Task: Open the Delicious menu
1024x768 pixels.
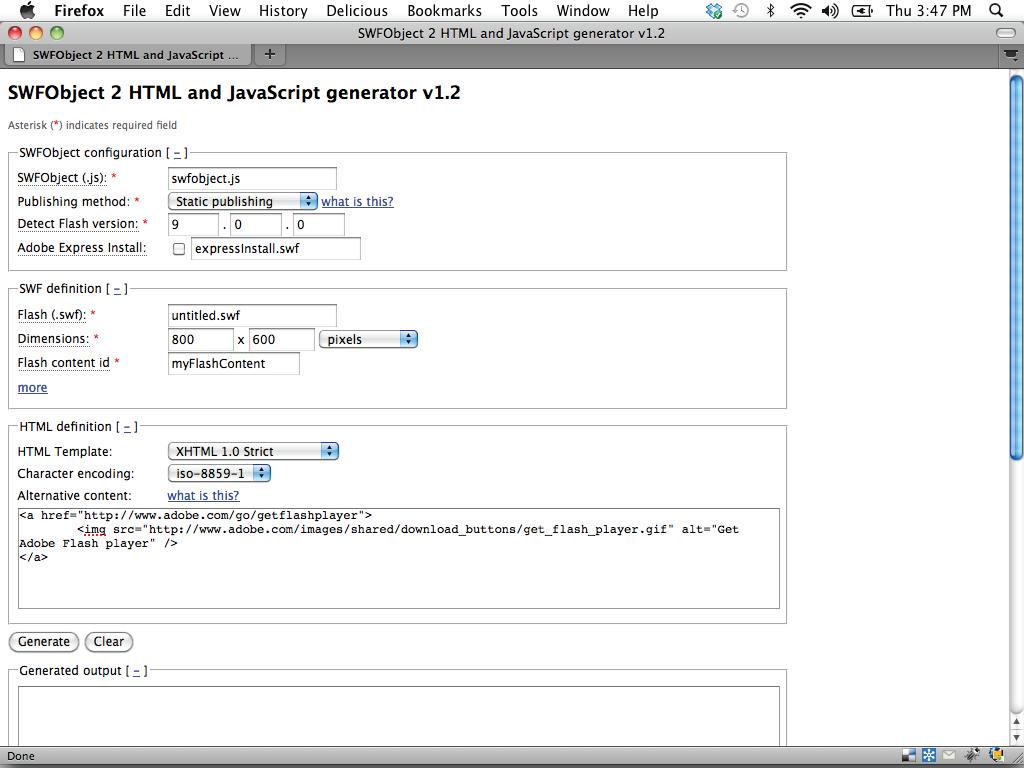Action: [357, 10]
